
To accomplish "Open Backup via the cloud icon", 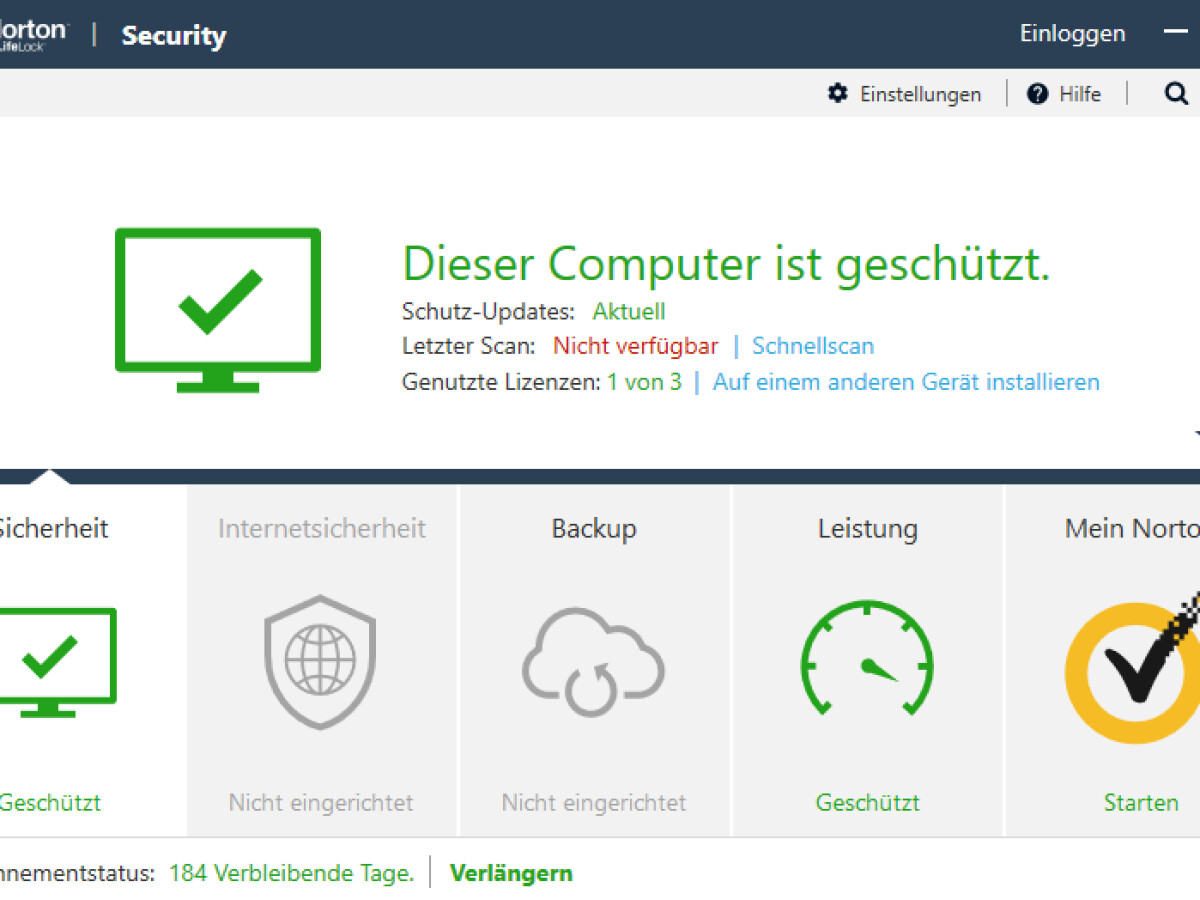I will point(593,660).
